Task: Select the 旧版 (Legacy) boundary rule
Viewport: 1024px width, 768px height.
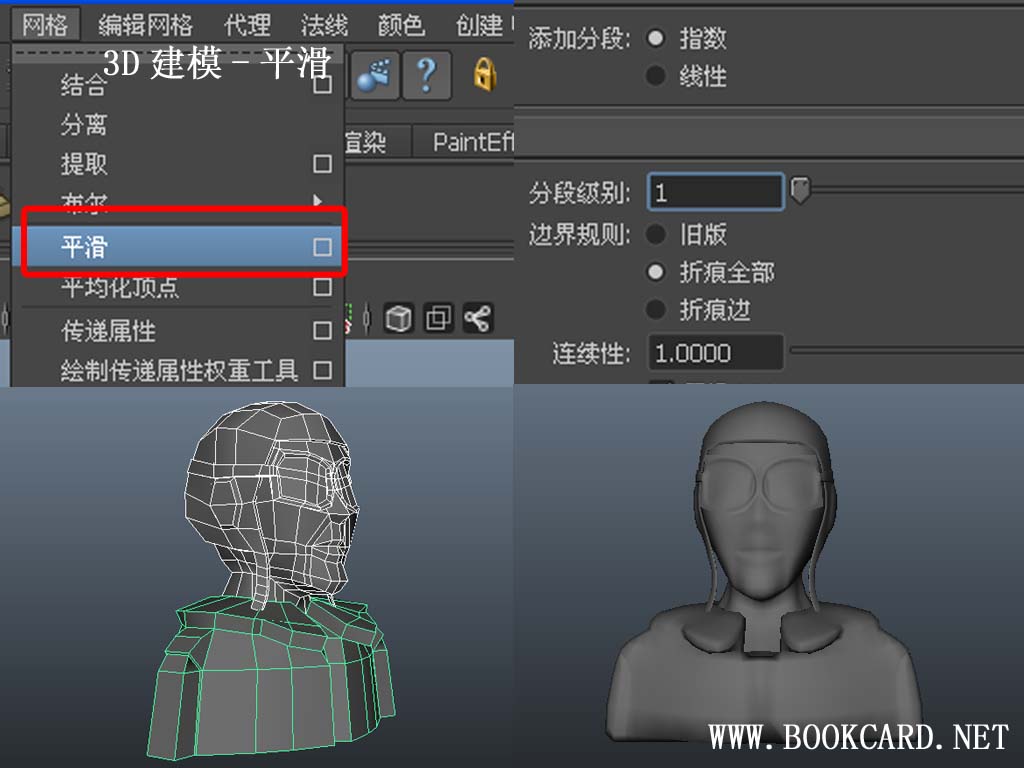Action: click(656, 235)
